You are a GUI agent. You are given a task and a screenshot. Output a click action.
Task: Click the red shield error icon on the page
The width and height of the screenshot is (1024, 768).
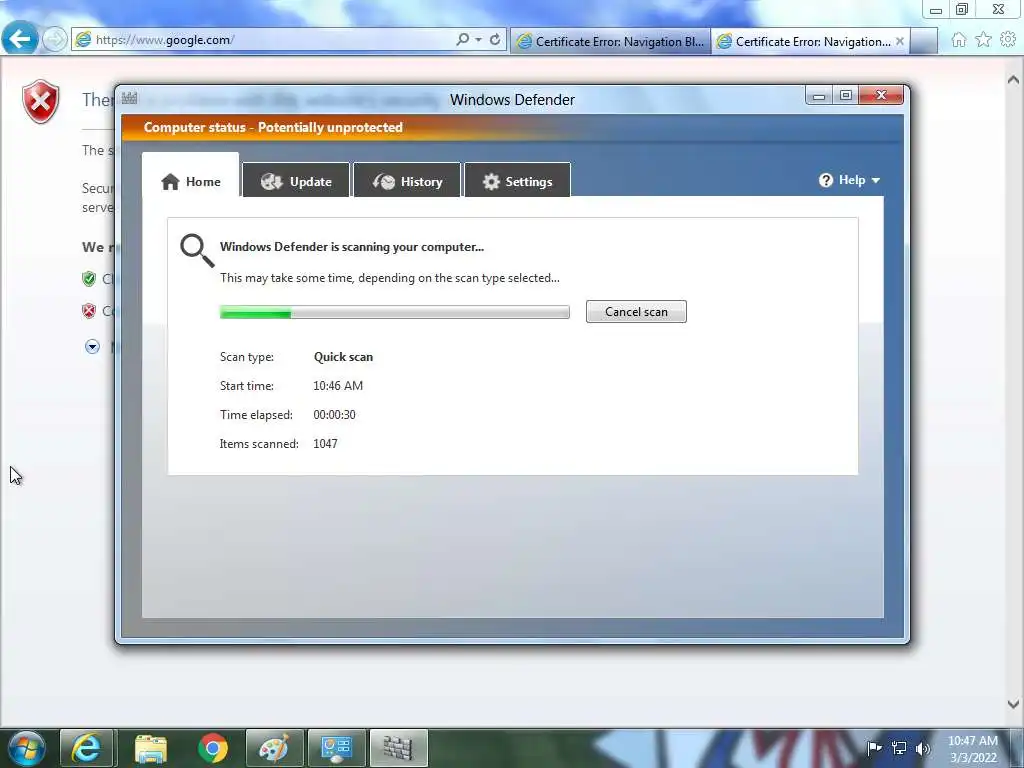tap(40, 101)
